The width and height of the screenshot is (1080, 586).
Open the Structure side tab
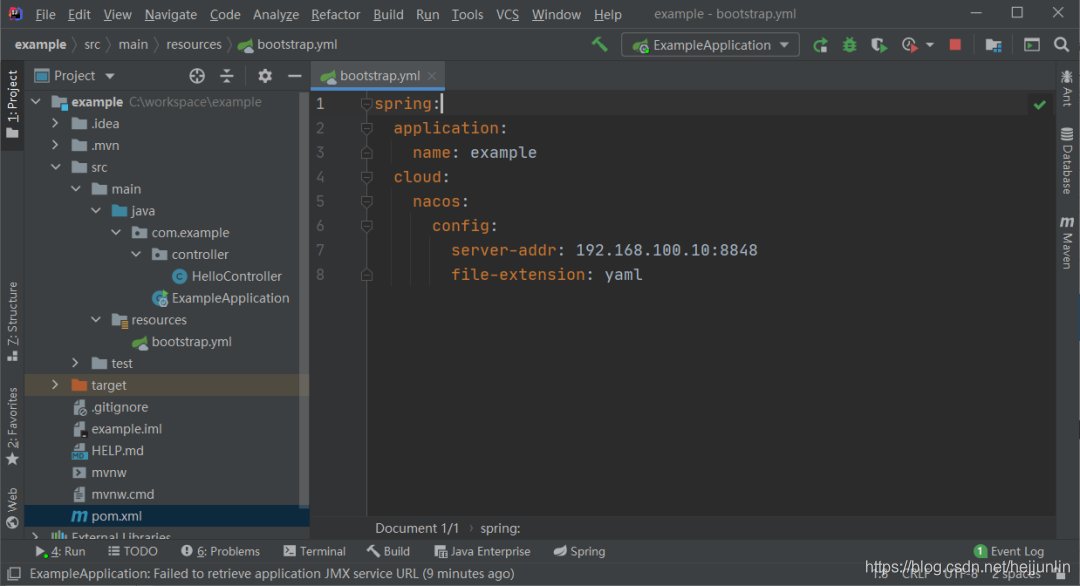click(12, 322)
